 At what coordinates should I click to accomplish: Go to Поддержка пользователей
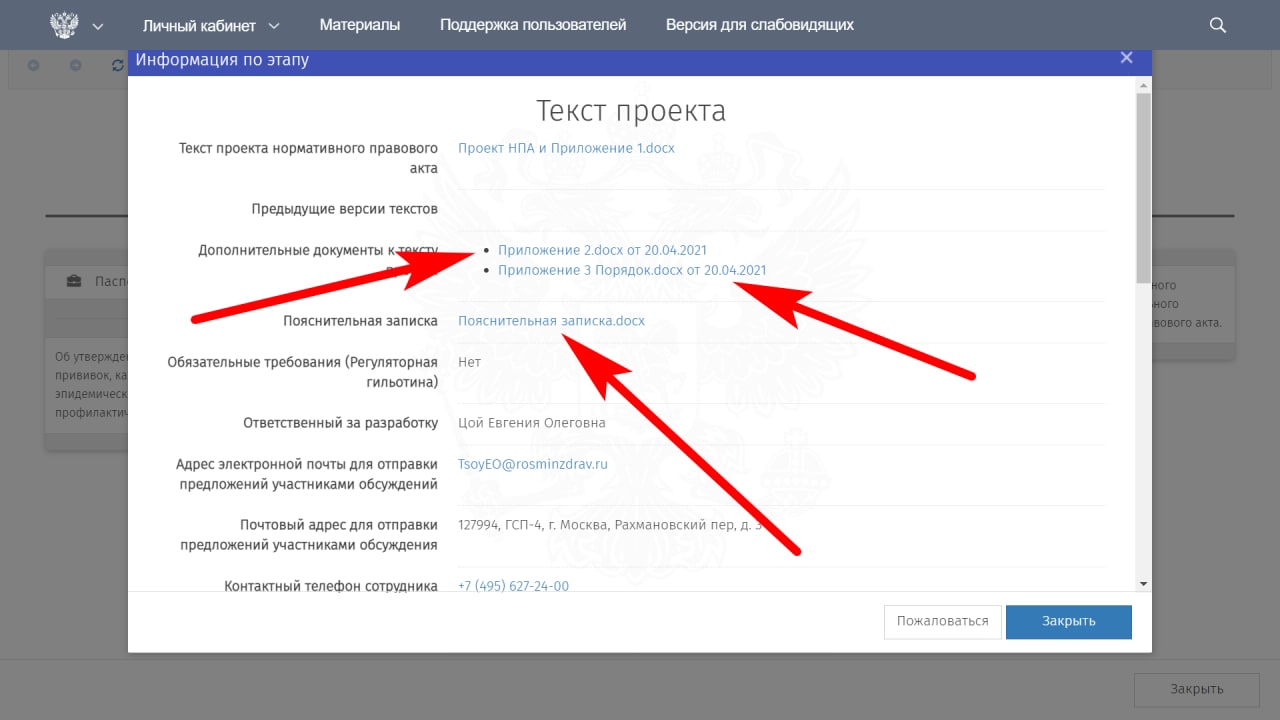pyautogui.click(x=533, y=25)
